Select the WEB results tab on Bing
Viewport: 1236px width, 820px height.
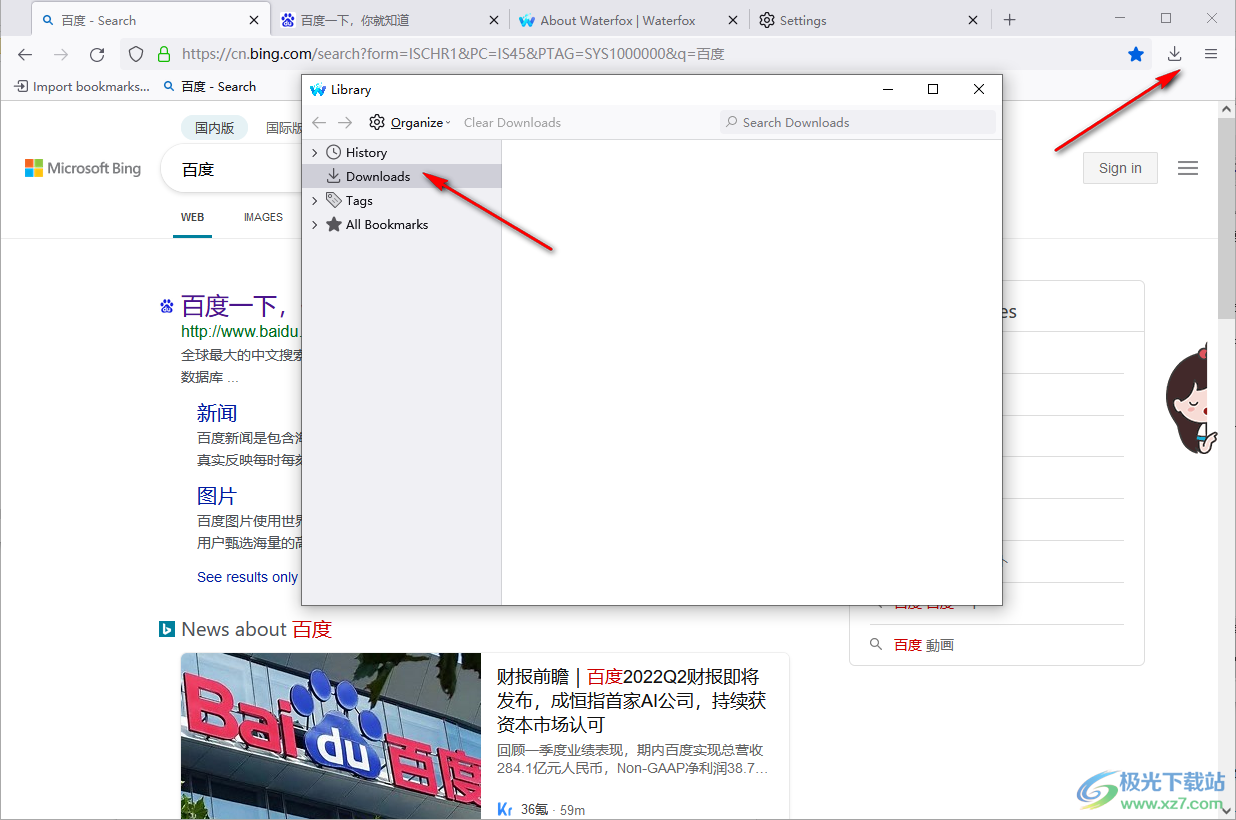(x=192, y=217)
